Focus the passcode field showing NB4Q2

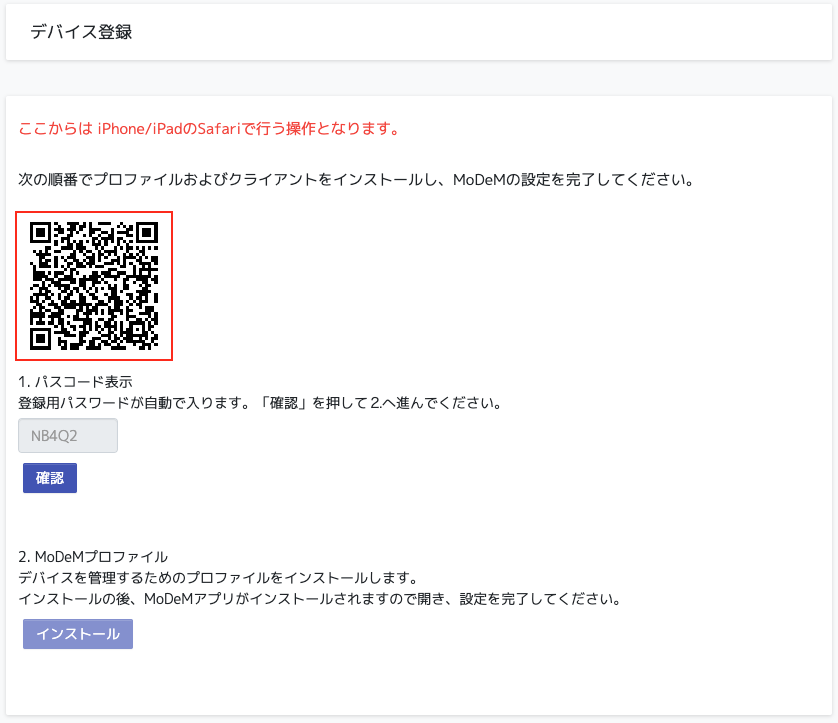coord(68,436)
